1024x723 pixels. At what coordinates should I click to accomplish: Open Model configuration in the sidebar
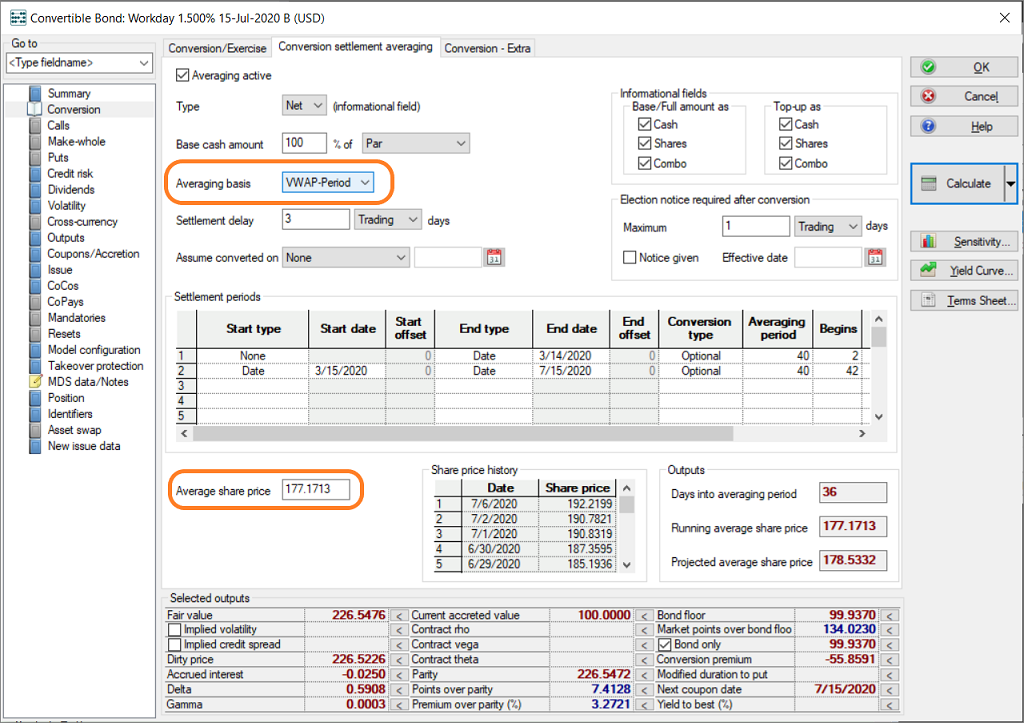tap(94, 350)
